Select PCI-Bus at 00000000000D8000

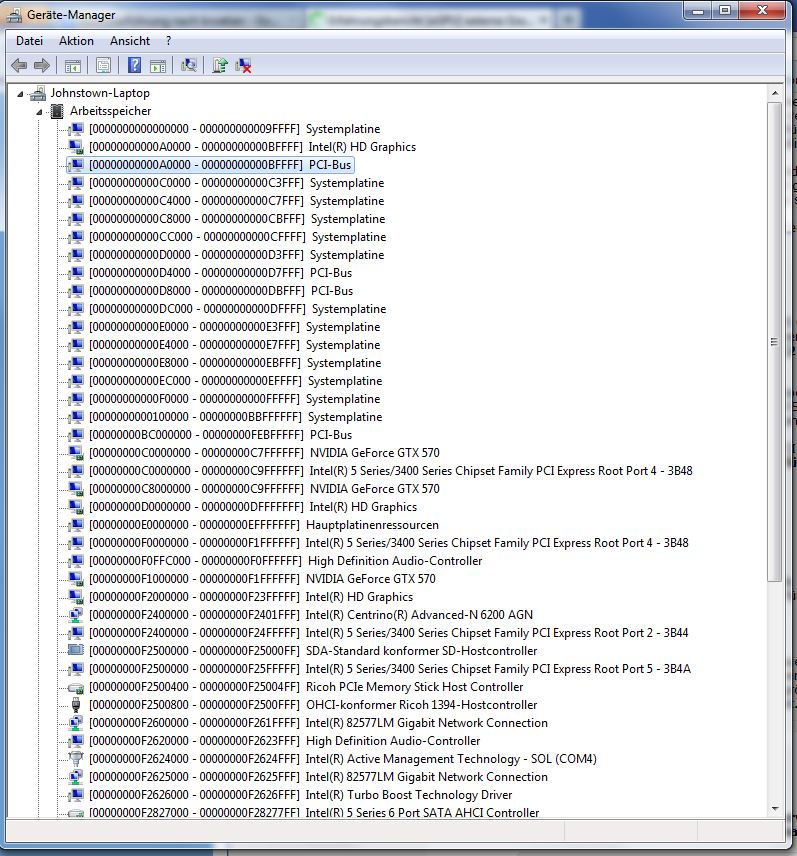click(221, 291)
